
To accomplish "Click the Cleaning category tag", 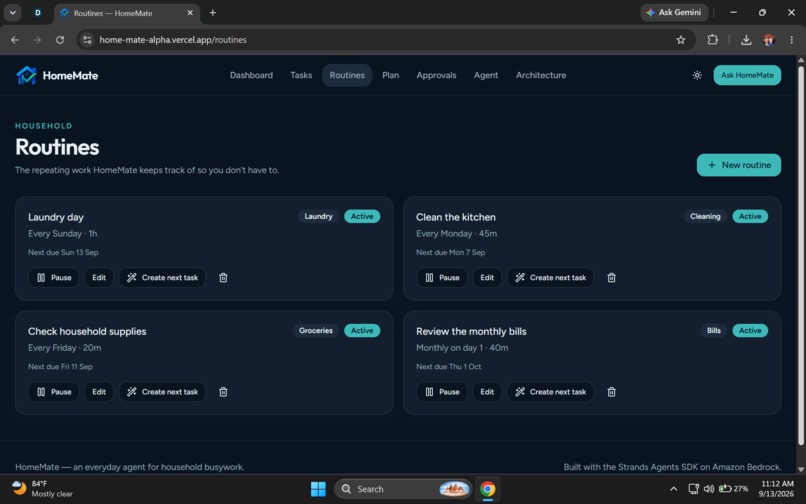I will point(705,217).
